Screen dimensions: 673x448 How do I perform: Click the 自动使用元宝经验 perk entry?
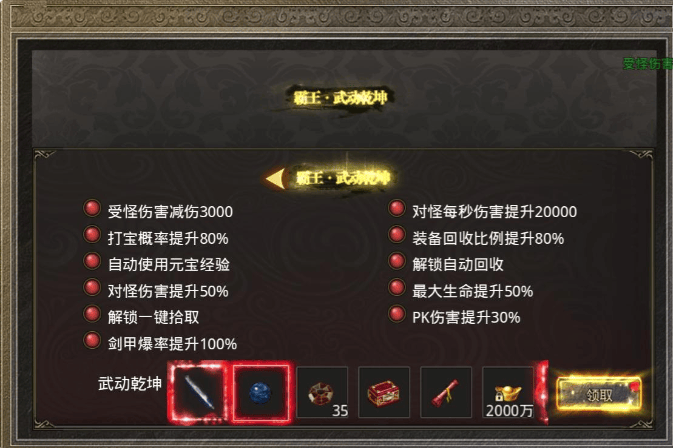coord(169,264)
